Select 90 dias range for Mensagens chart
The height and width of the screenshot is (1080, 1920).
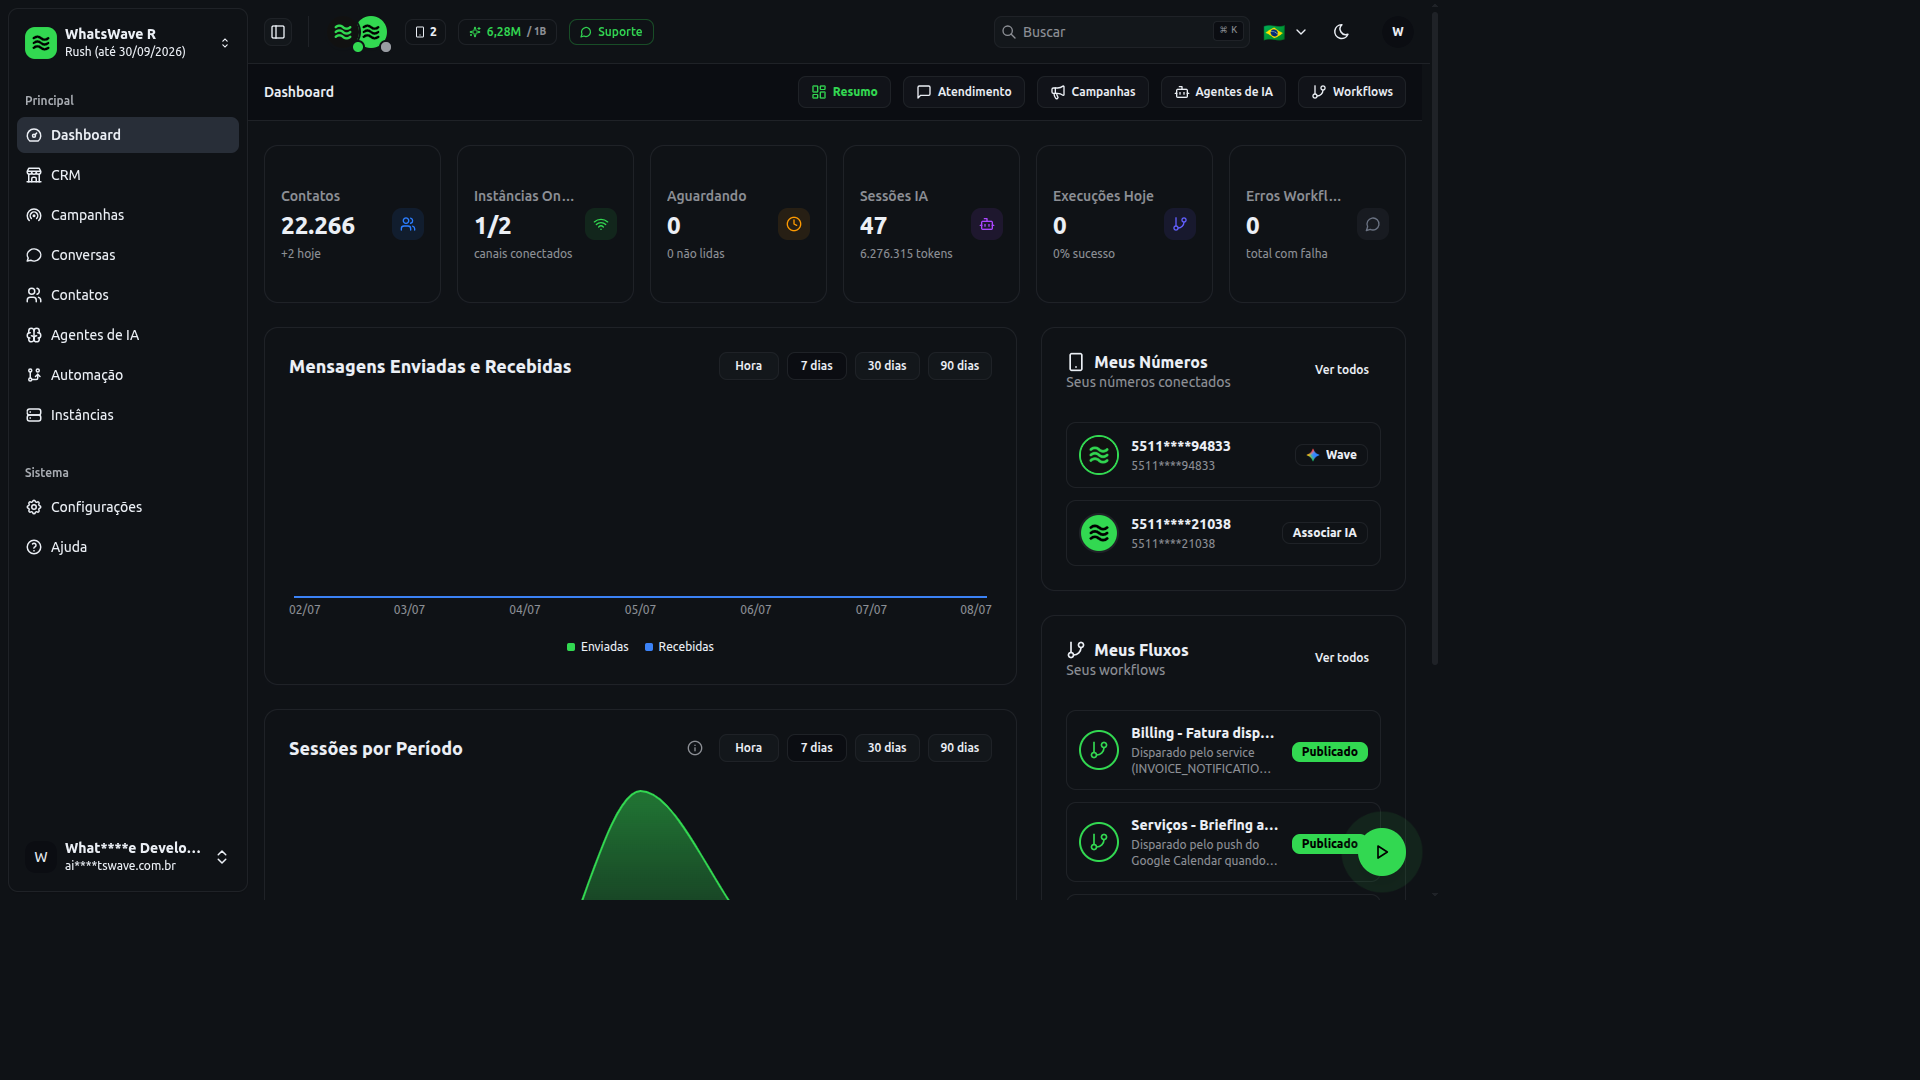click(x=960, y=366)
